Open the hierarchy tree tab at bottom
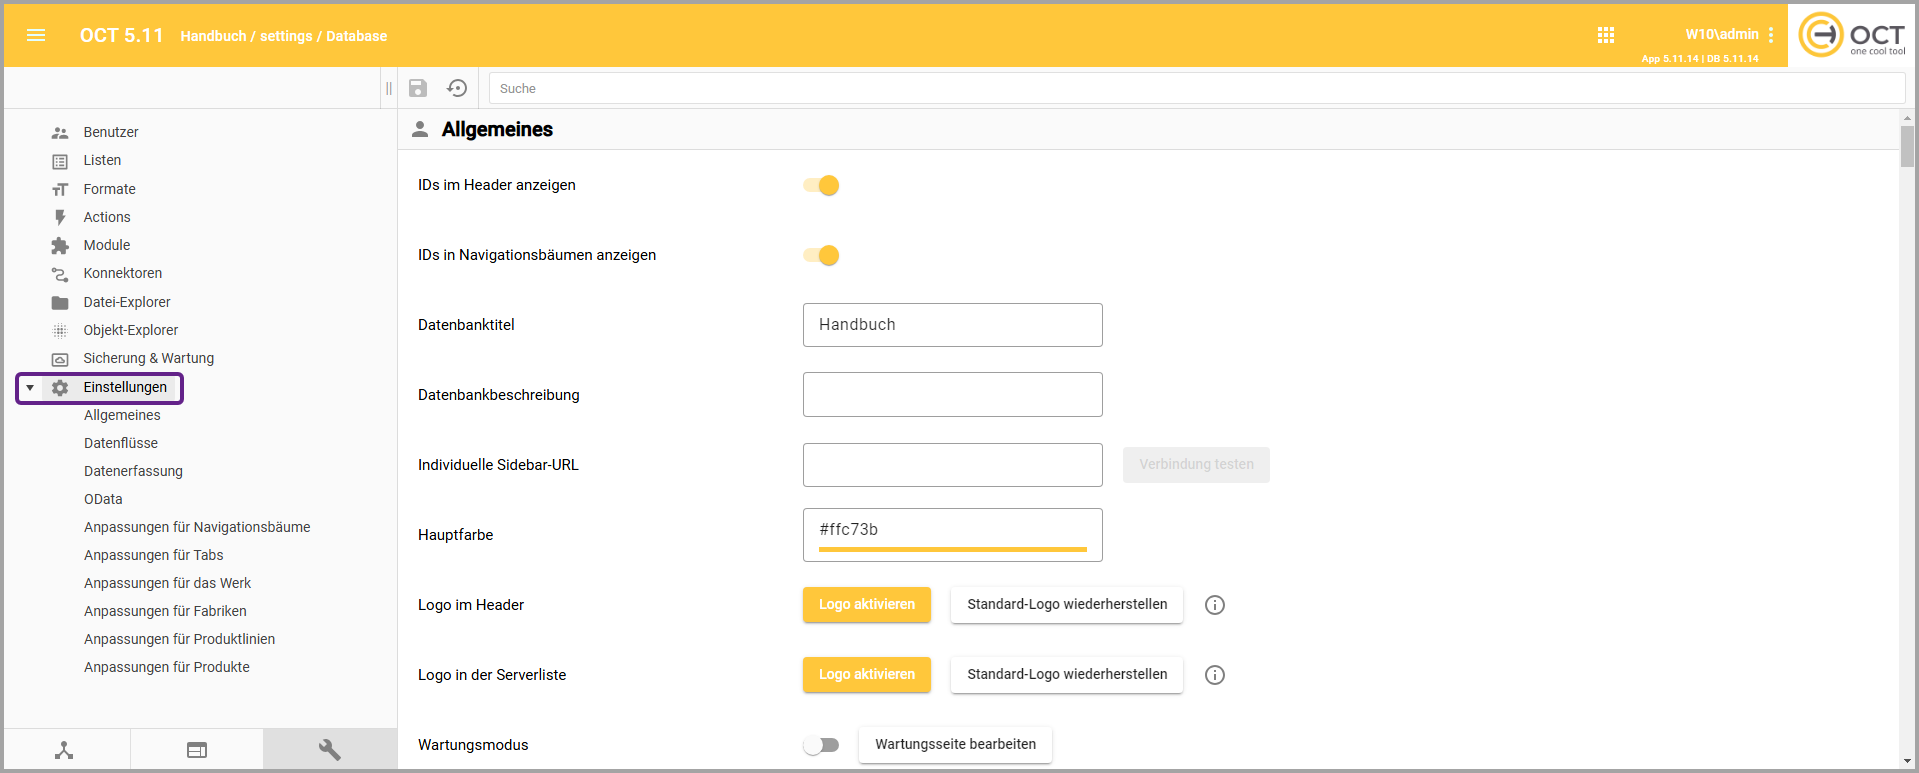Screen dimensions: 1919x773 [64, 750]
